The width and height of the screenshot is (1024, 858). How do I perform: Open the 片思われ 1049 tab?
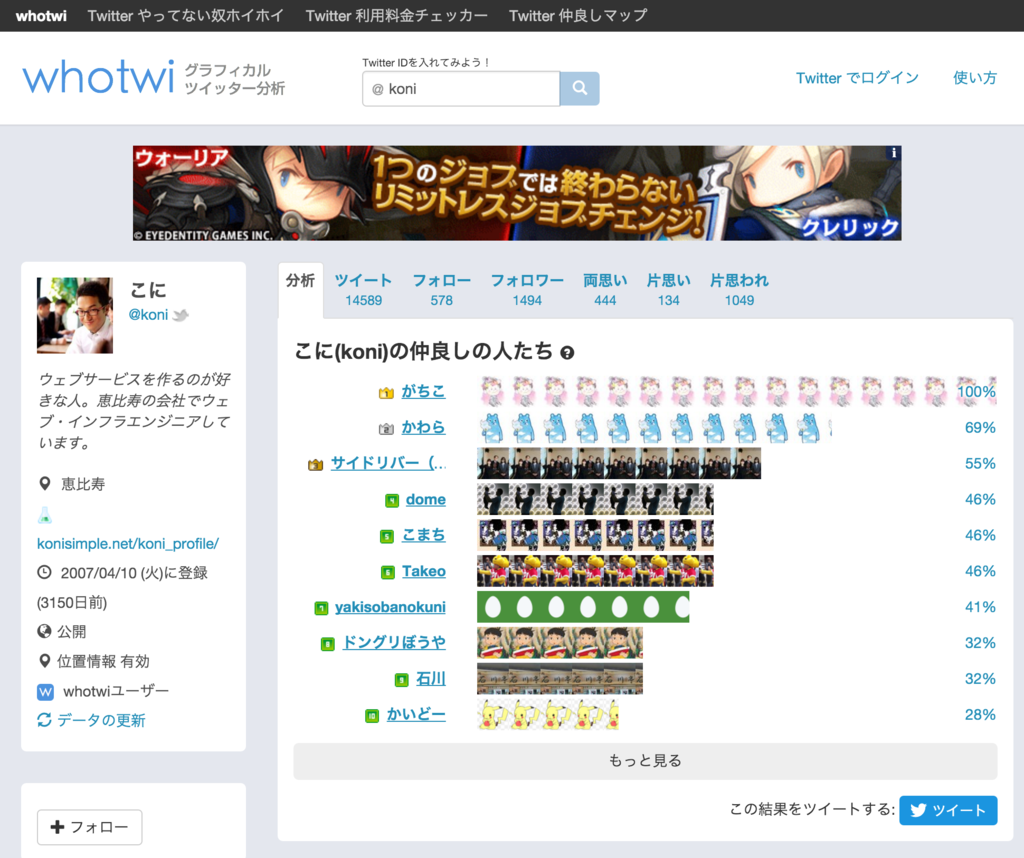pos(739,290)
